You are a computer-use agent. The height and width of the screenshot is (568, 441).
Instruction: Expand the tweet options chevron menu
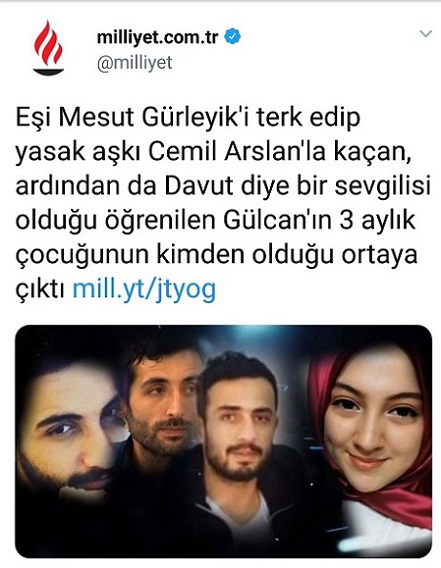425,34
